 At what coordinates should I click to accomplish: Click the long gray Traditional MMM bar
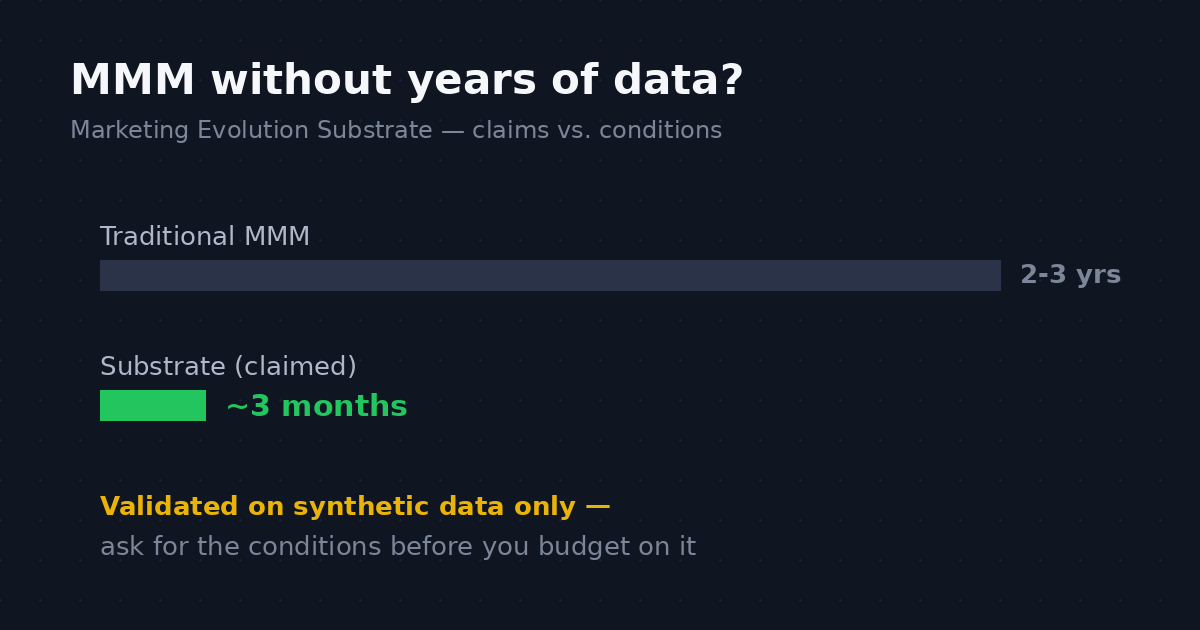tap(550, 275)
